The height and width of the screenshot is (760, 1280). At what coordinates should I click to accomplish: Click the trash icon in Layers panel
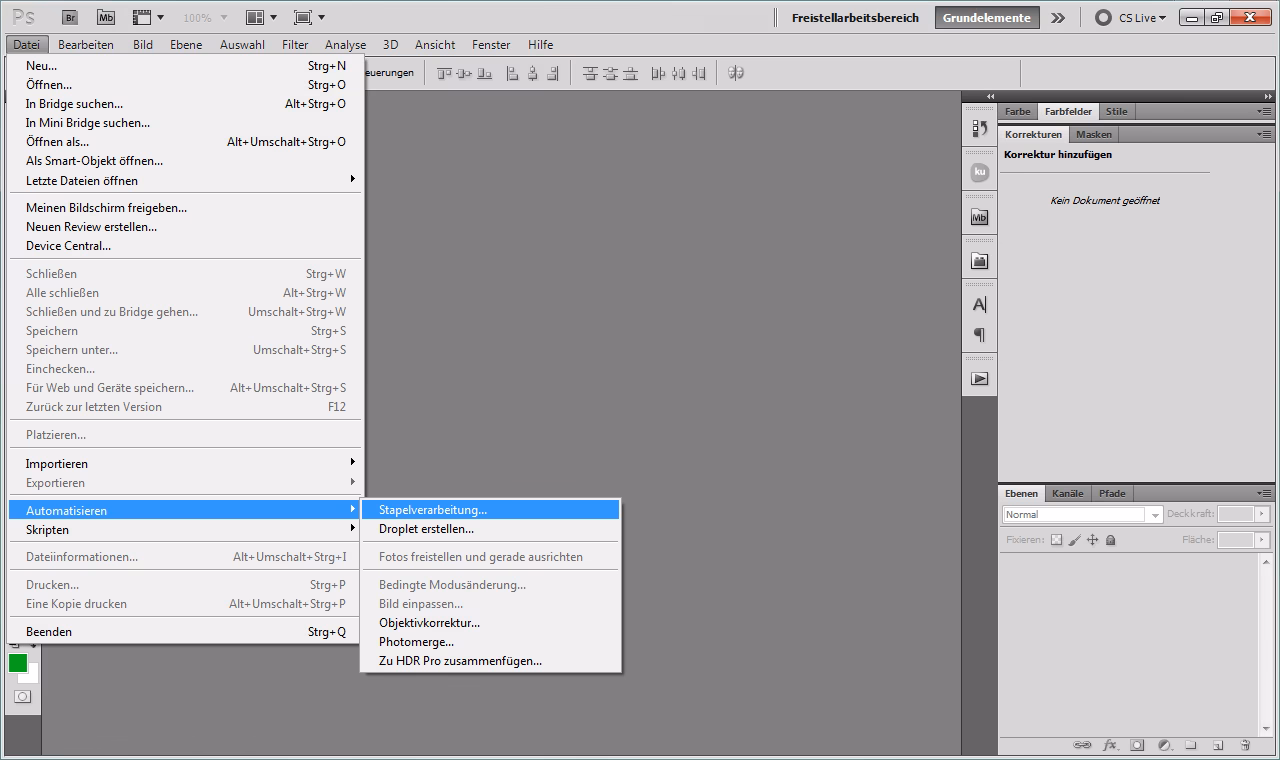[x=1245, y=745]
